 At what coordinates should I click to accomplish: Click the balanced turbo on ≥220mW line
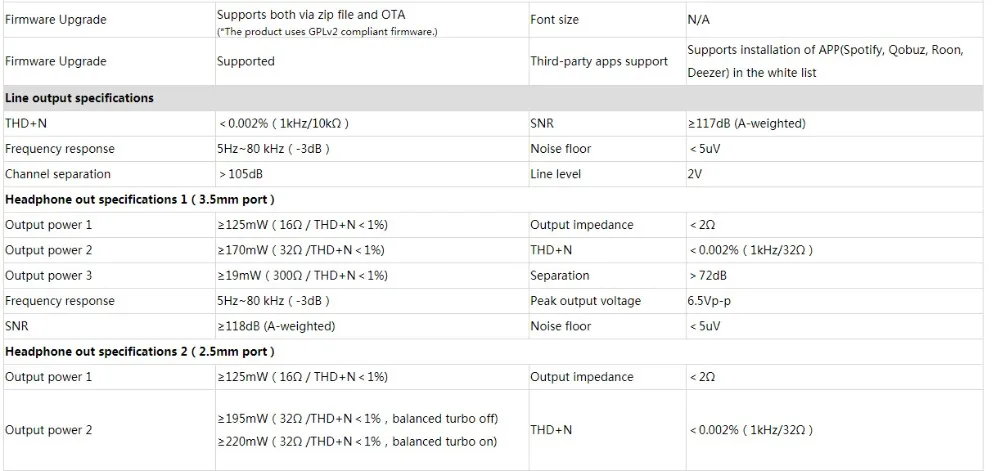click(x=357, y=442)
